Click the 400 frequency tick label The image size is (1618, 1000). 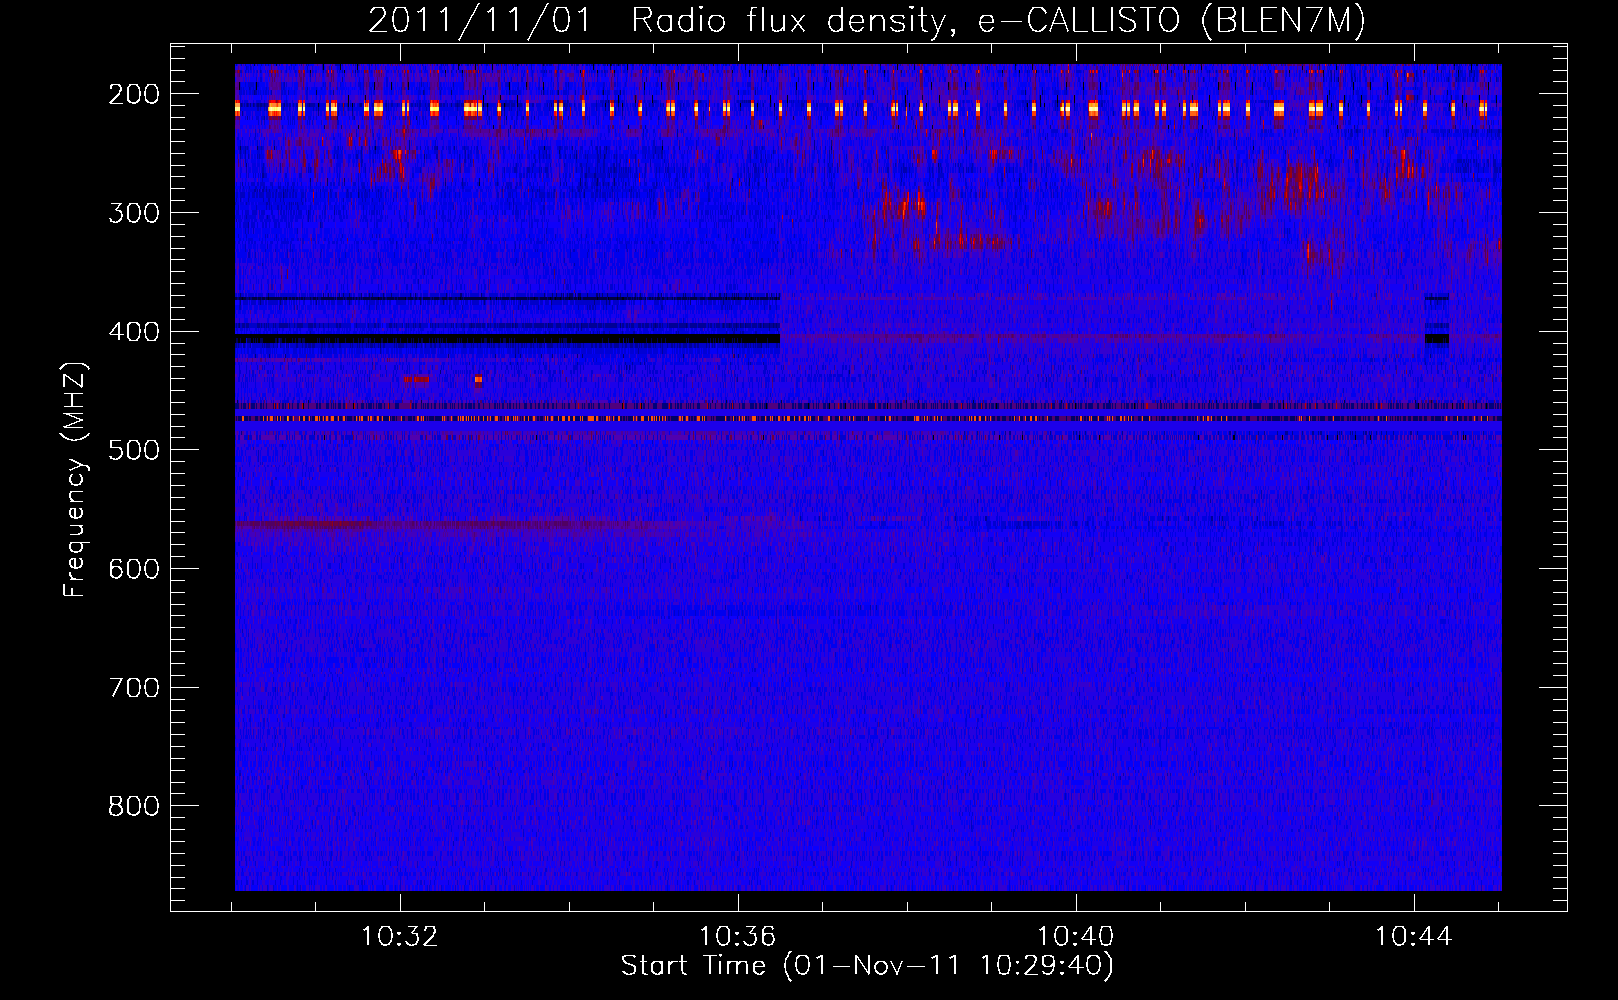(x=134, y=332)
